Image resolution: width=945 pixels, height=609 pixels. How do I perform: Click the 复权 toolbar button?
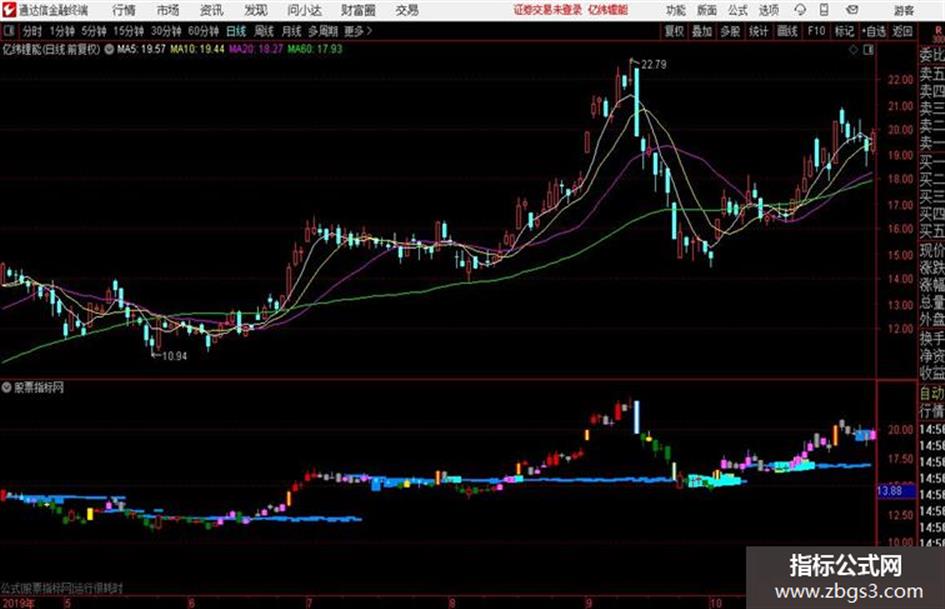tap(674, 31)
